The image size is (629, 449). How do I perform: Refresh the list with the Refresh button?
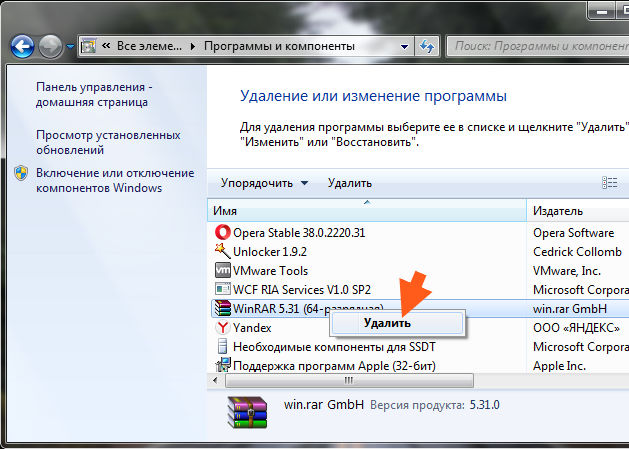click(x=426, y=47)
